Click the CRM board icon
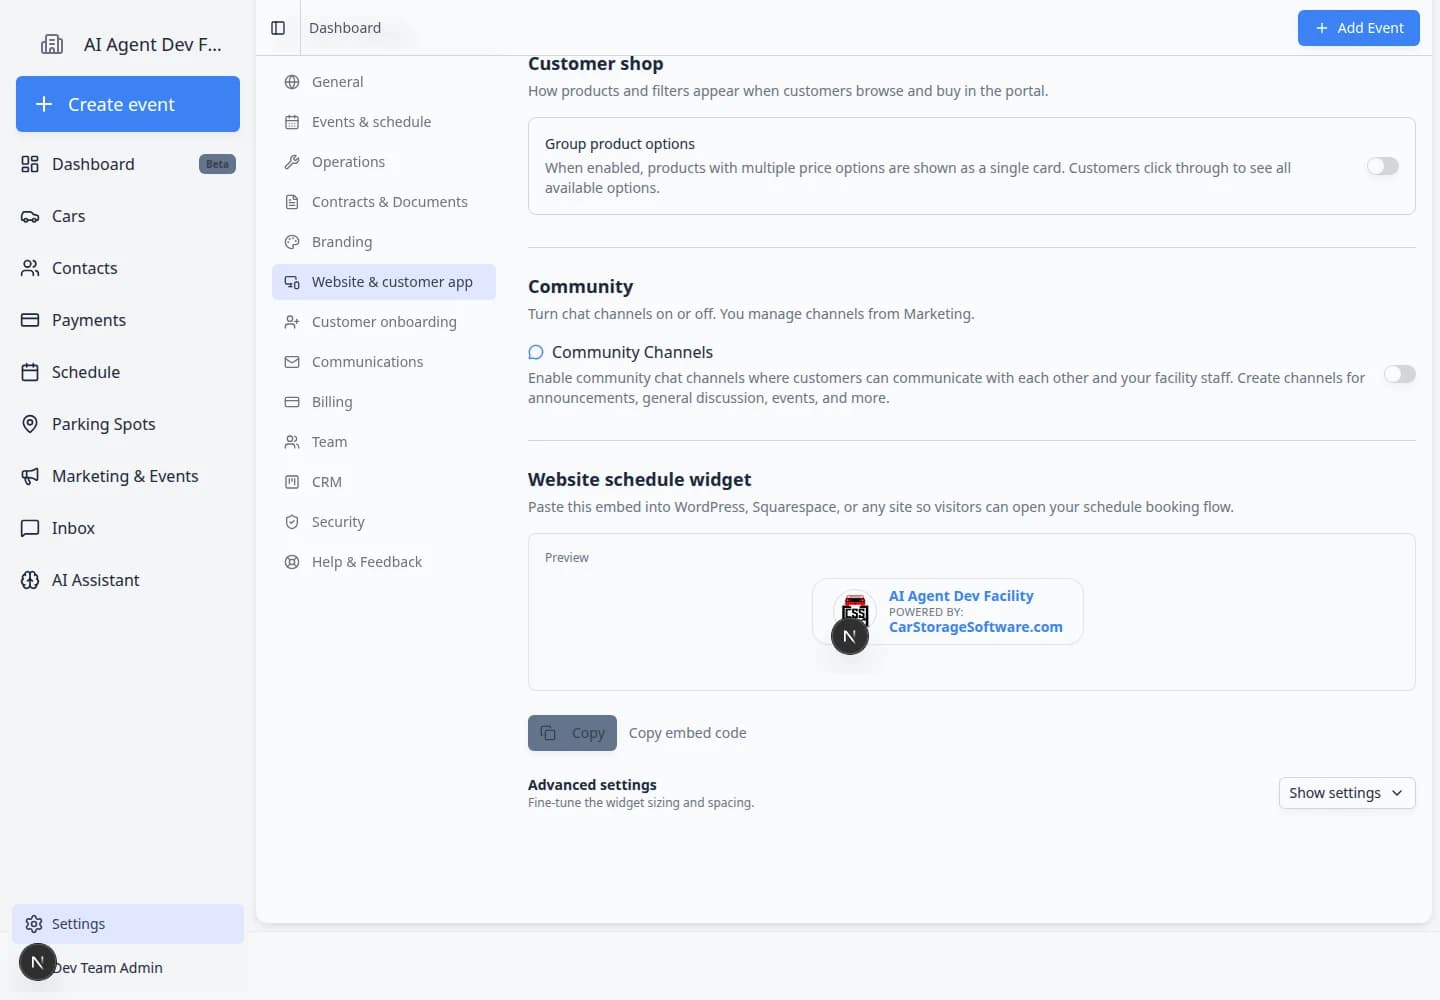This screenshot has width=1440, height=1000. (292, 482)
